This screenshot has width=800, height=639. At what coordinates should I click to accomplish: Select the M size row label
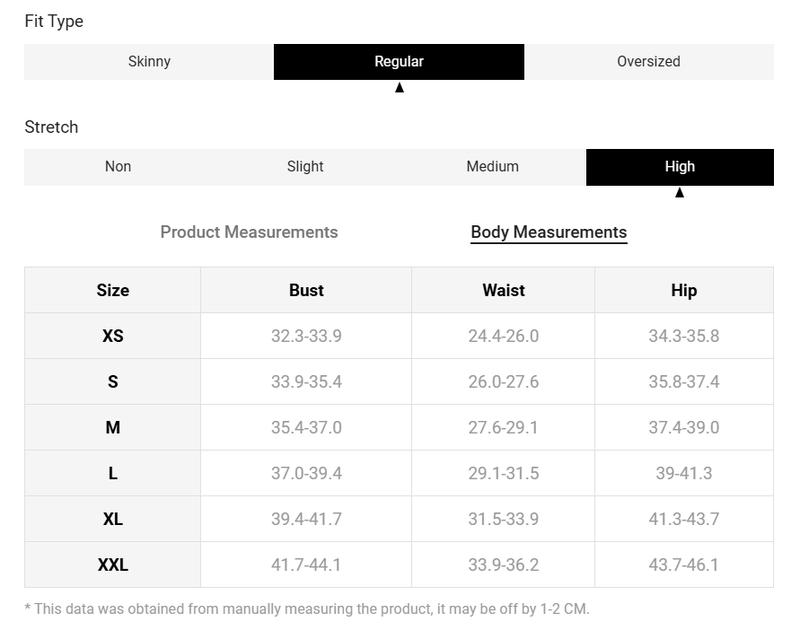[113, 427]
